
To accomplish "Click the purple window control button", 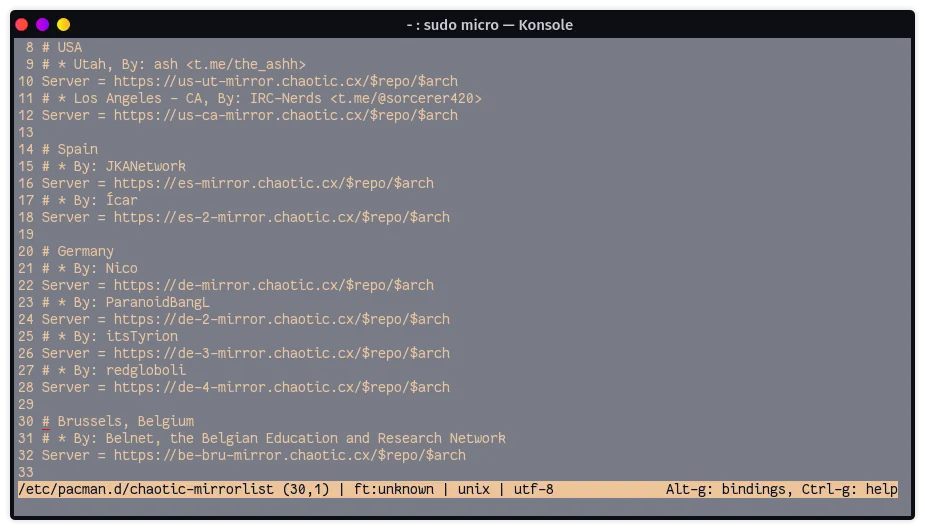I will tap(42, 25).
